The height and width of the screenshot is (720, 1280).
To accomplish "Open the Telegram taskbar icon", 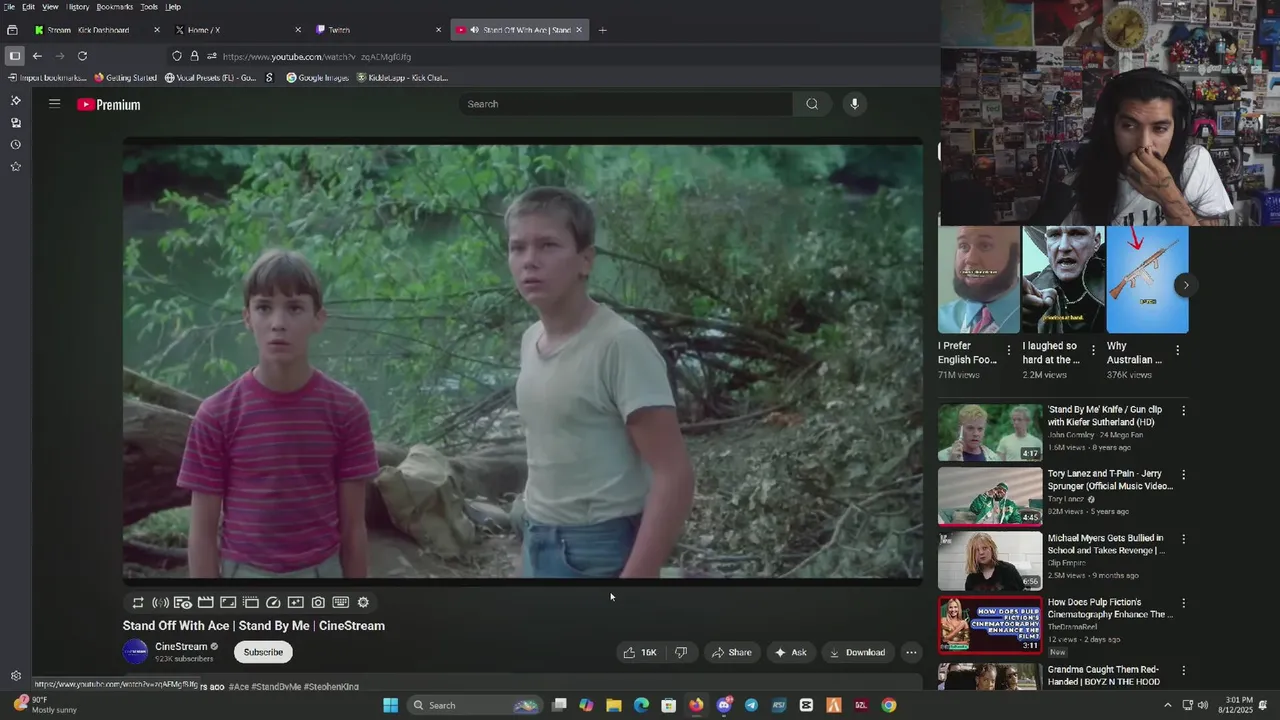I will click(751, 705).
